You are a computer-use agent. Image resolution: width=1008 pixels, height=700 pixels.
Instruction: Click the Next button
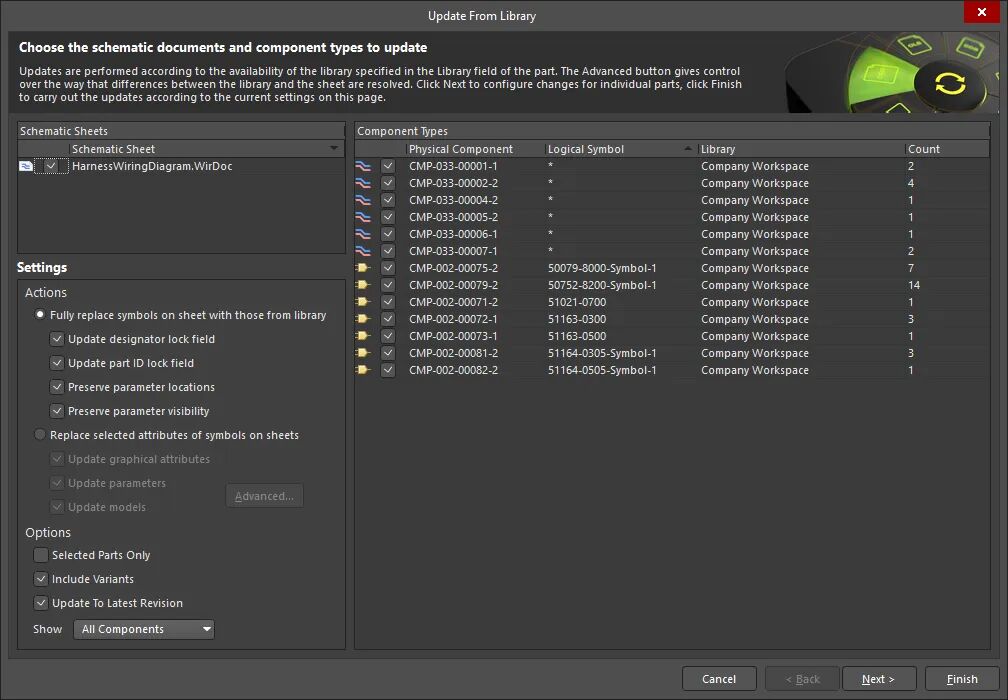(879, 678)
